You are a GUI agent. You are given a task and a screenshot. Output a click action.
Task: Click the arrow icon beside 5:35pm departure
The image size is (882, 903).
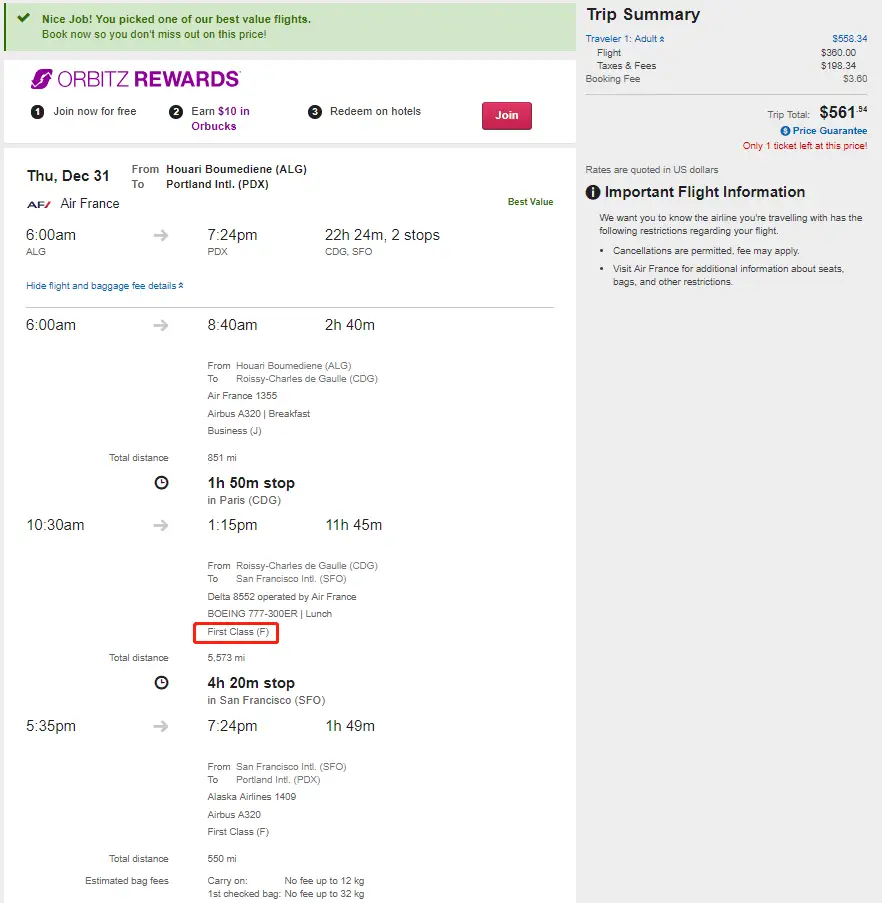(161, 726)
